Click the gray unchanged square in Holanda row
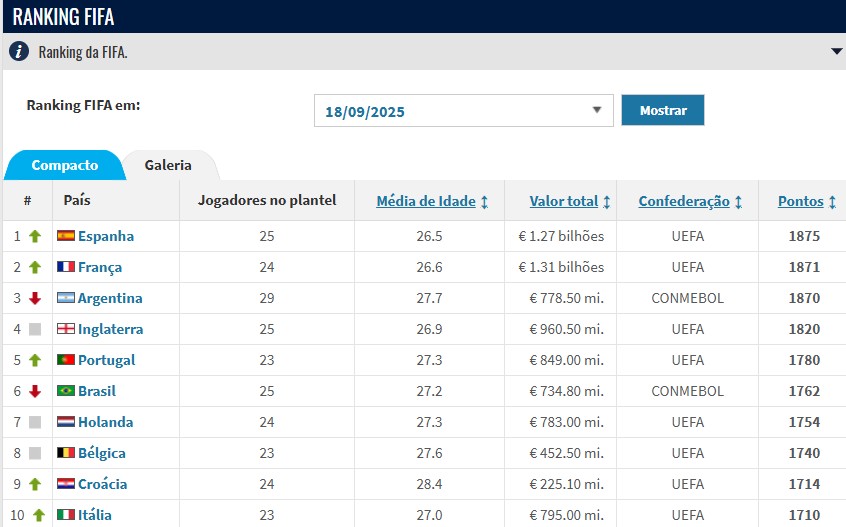The width and height of the screenshot is (846, 527). pyautogui.click(x=35, y=422)
